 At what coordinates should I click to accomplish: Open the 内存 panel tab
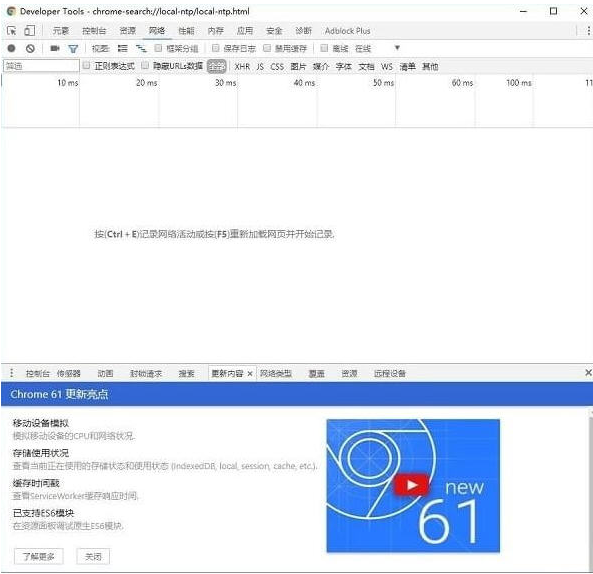(x=216, y=31)
